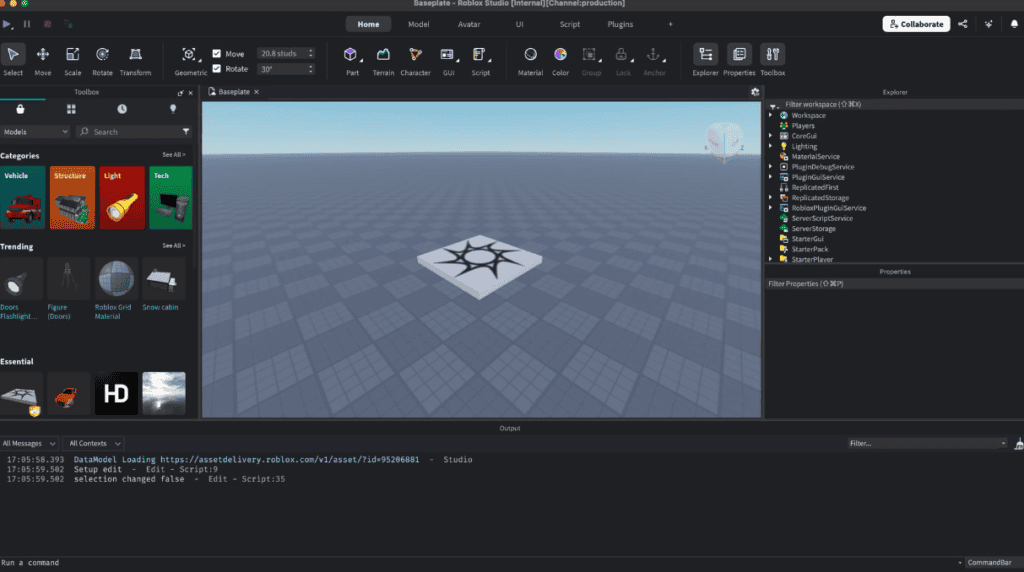Click the Toolbox search filter icon
The image size is (1024, 572).
pos(186,132)
